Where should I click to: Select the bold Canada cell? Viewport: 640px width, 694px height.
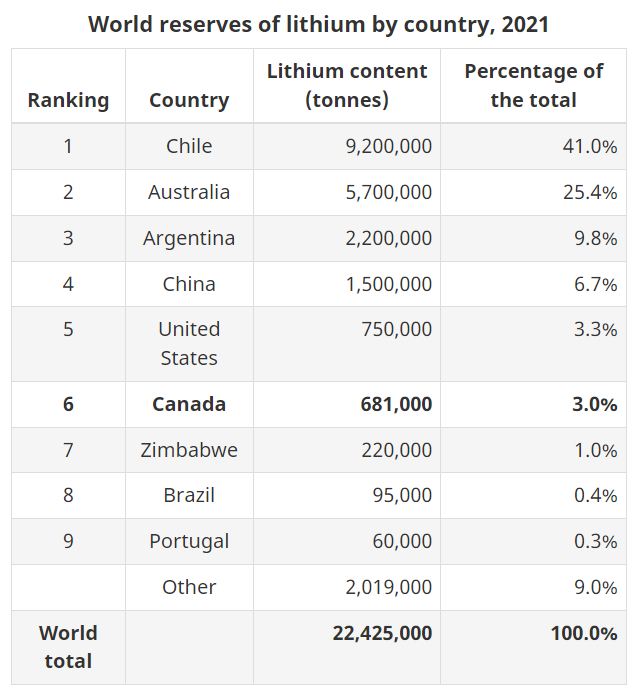(189, 404)
